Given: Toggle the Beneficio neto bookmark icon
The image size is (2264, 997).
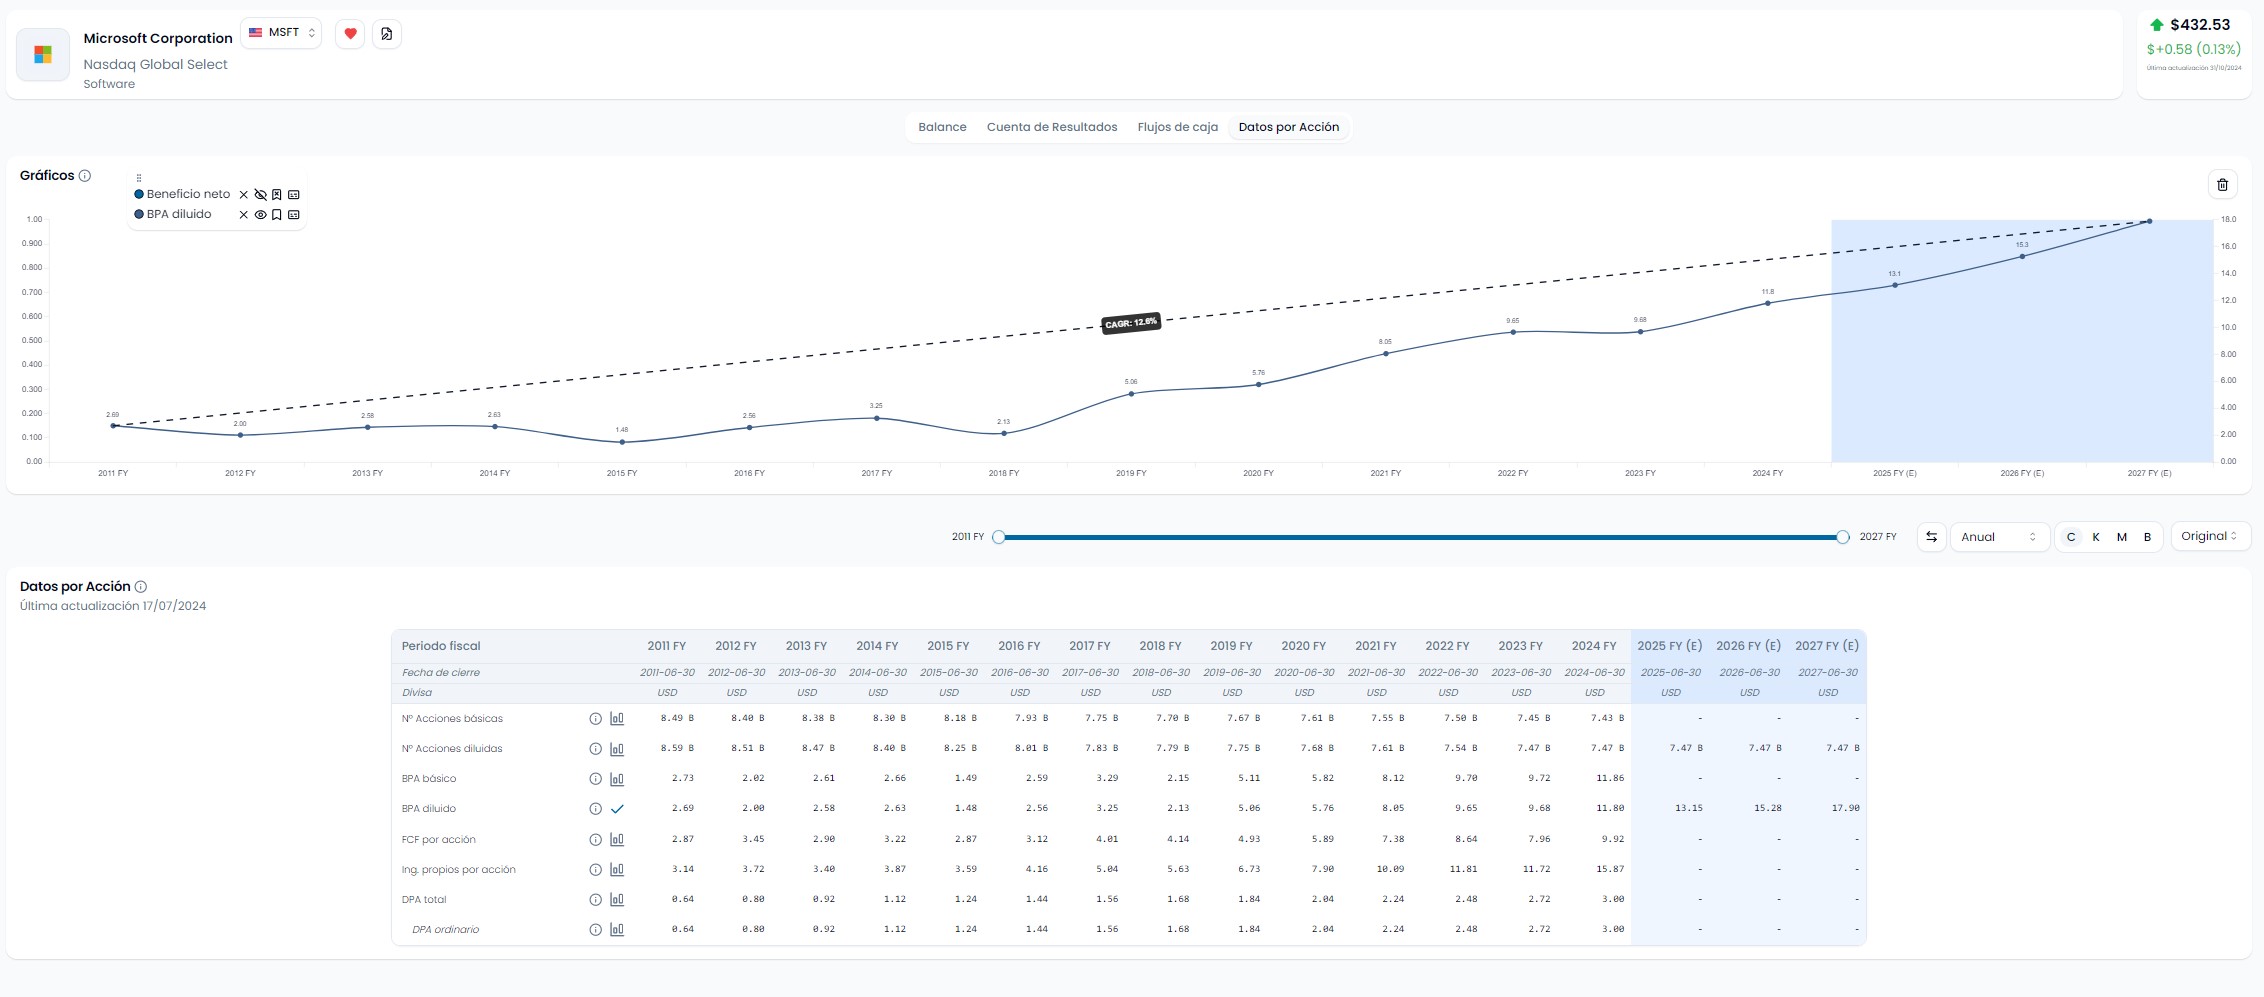Looking at the screenshot, I should [277, 195].
